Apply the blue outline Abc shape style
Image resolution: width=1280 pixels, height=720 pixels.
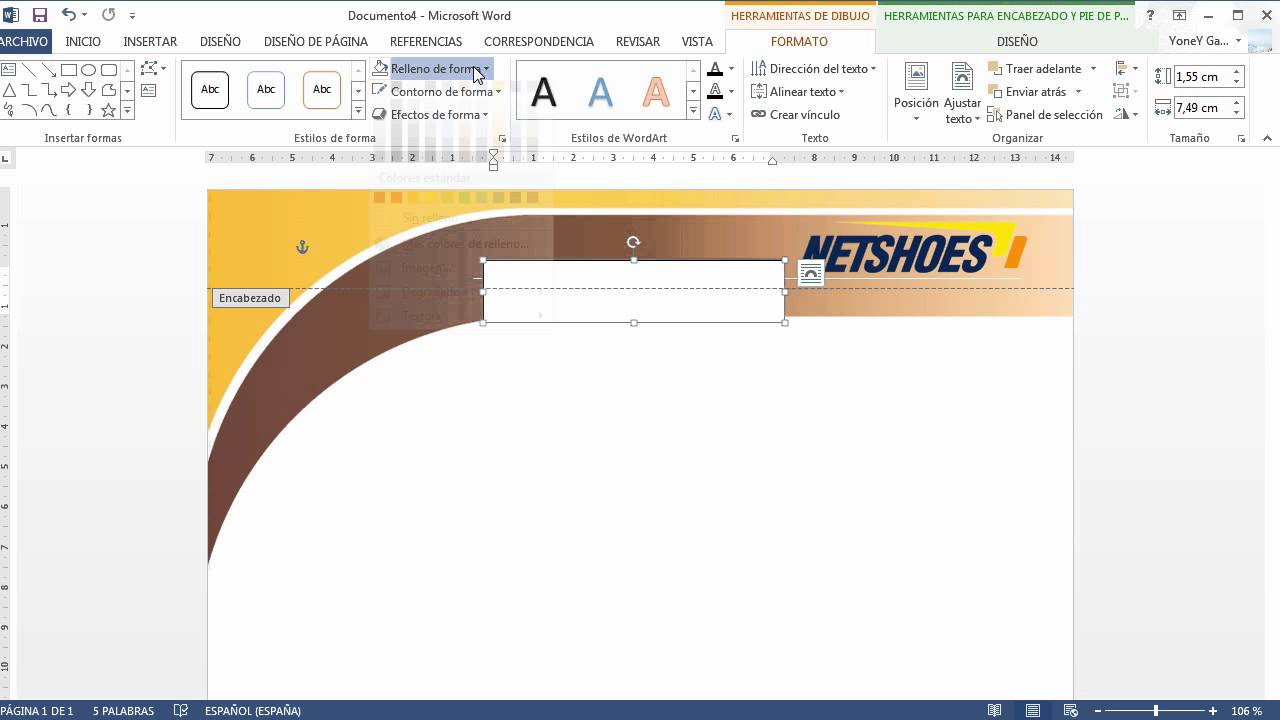tap(266, 90)
